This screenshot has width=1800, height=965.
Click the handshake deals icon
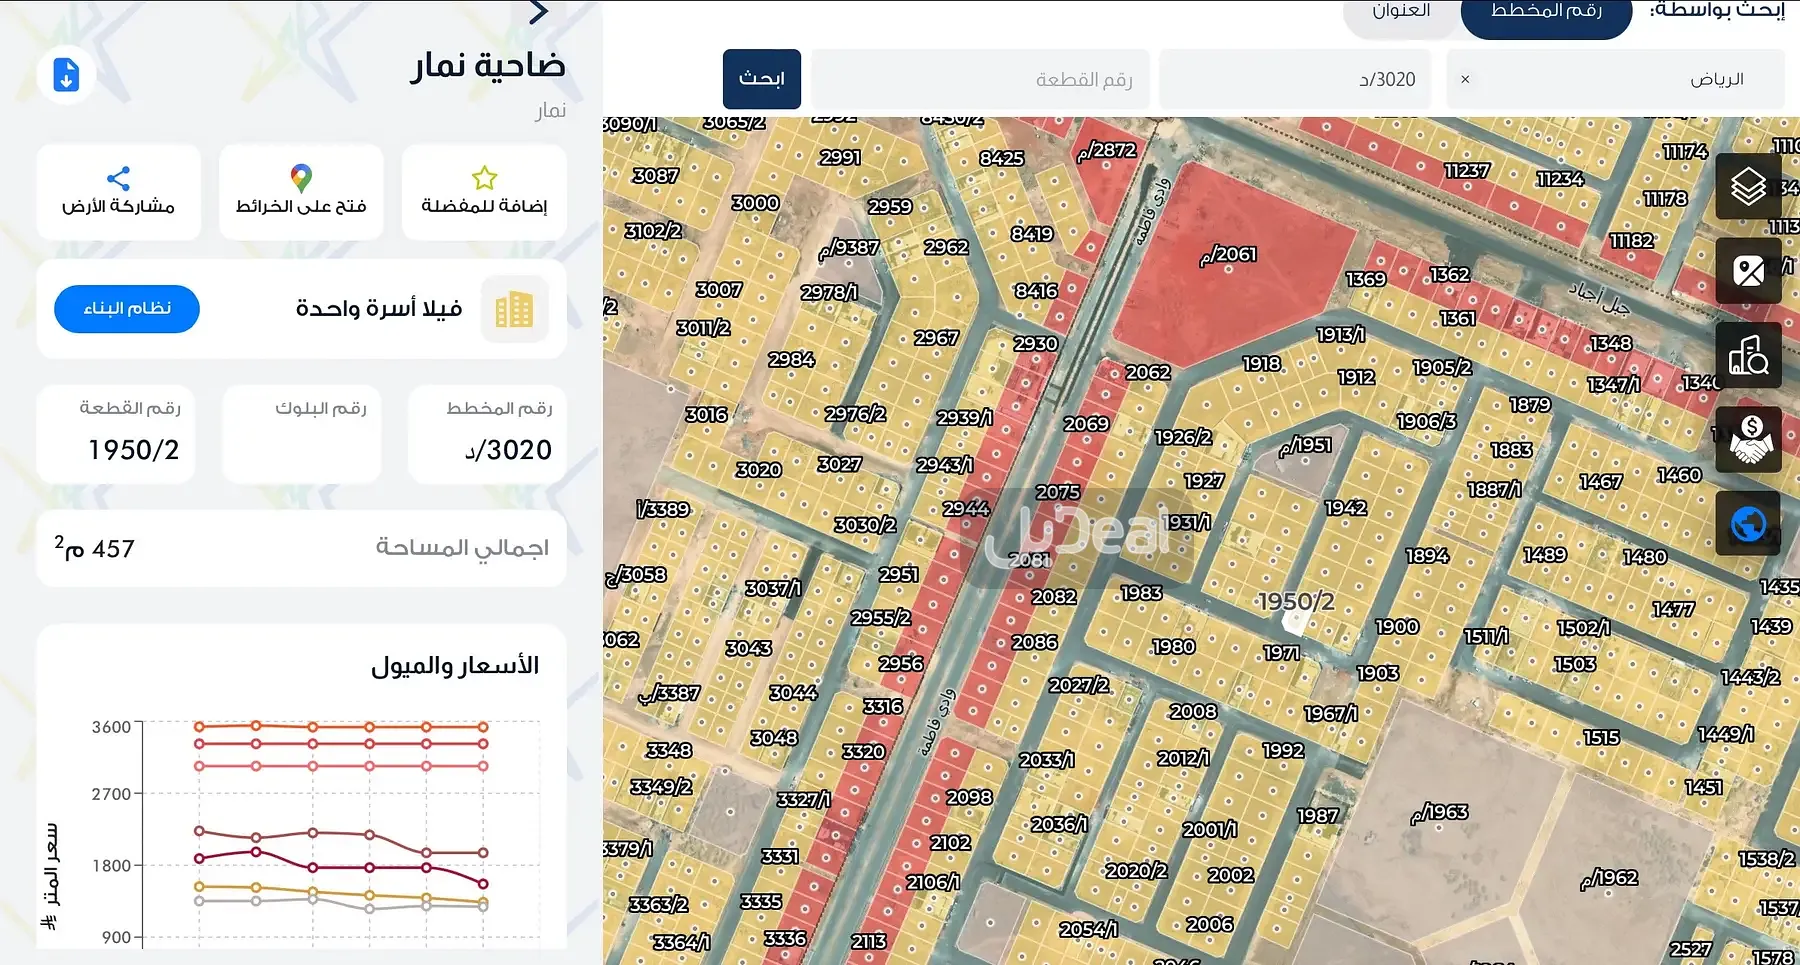coord(1748,439)
